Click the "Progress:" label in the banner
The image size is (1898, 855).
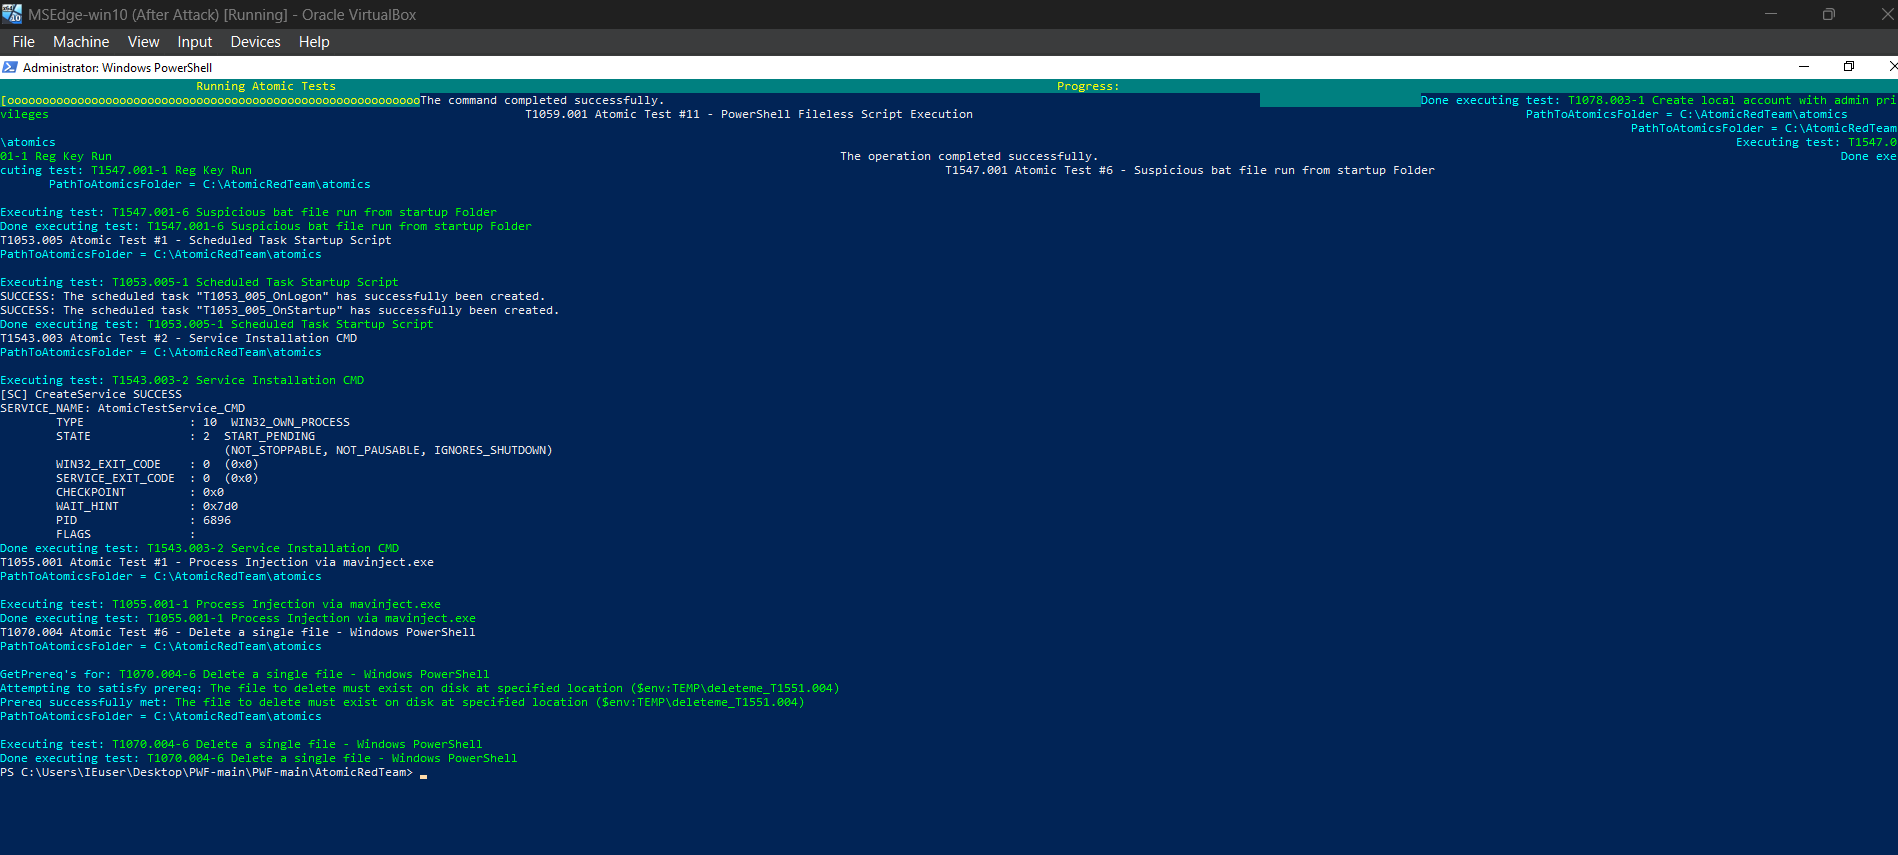pyautogui.click(x=1088, y=87)
